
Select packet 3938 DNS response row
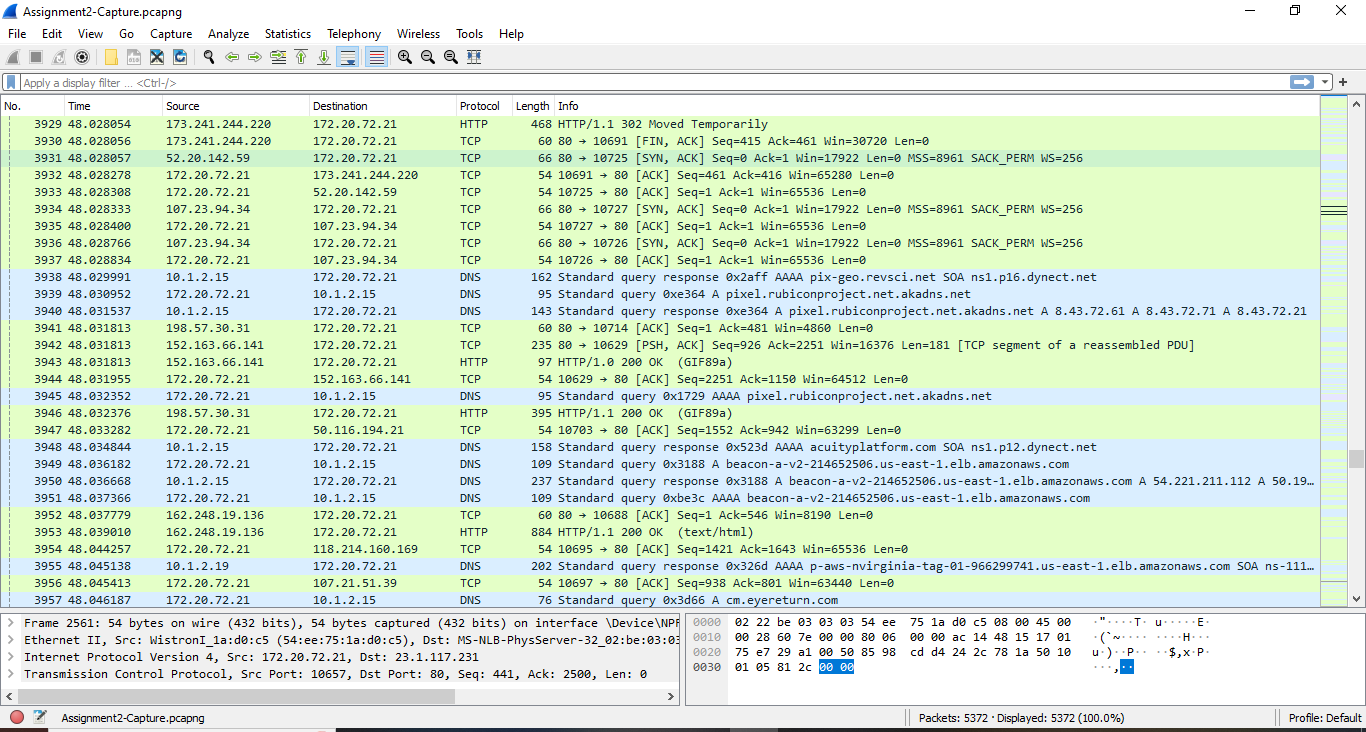[400, 277]
